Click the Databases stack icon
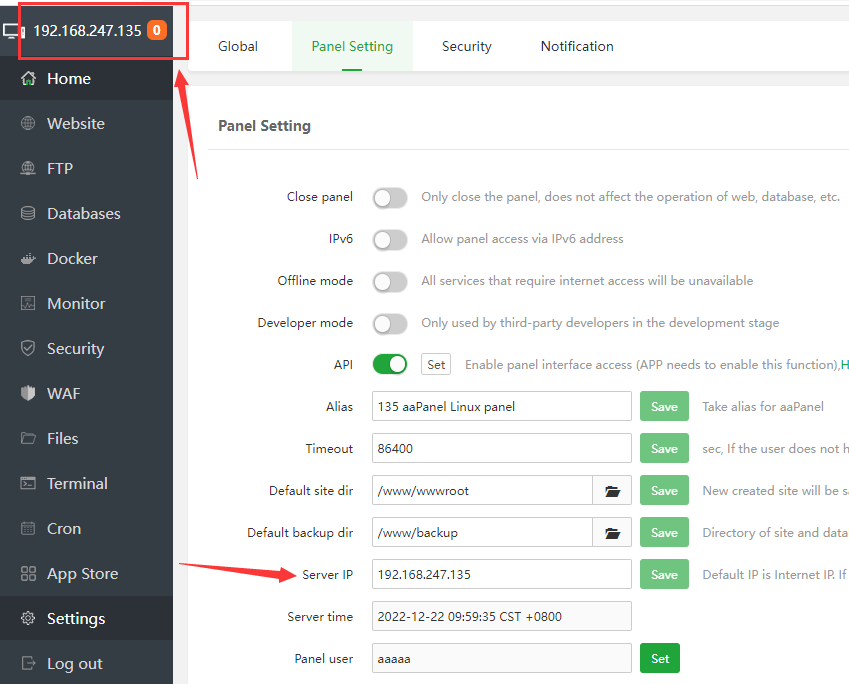 point(28,214)
